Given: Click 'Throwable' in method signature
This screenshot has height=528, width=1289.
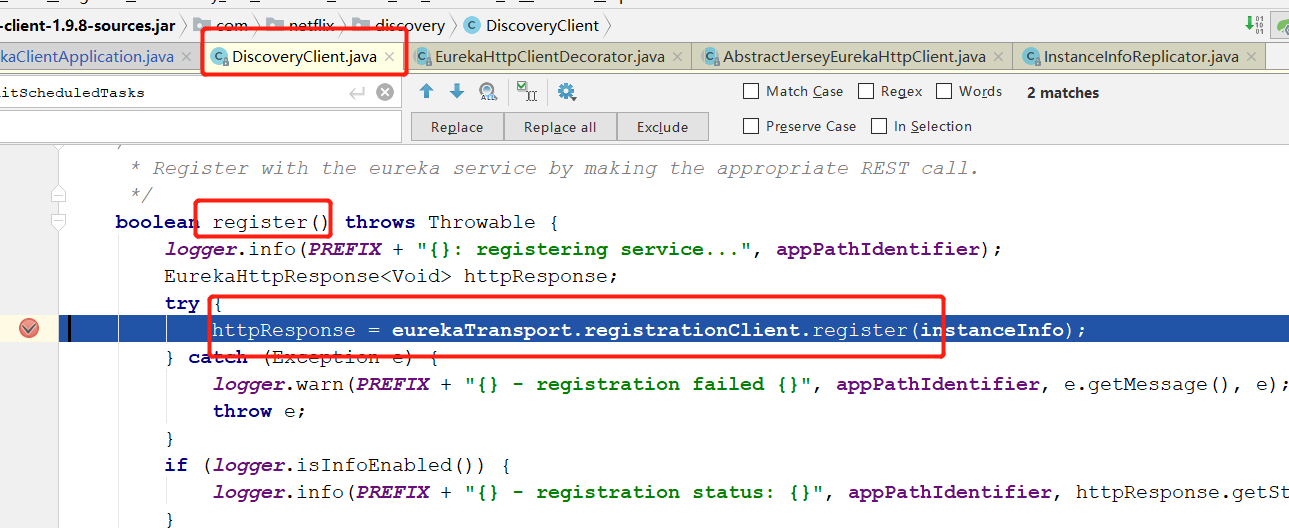Looking at the screenshot, I should point(482,222).
